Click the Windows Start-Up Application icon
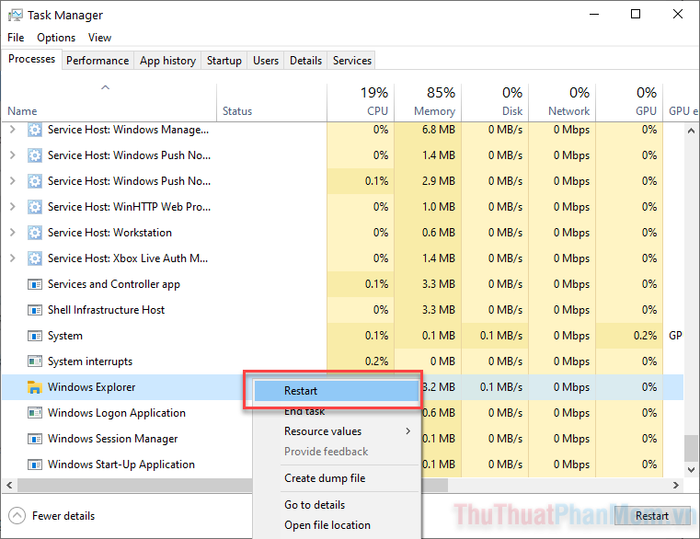The image size is (700, 539). click(x=35, y=465)
